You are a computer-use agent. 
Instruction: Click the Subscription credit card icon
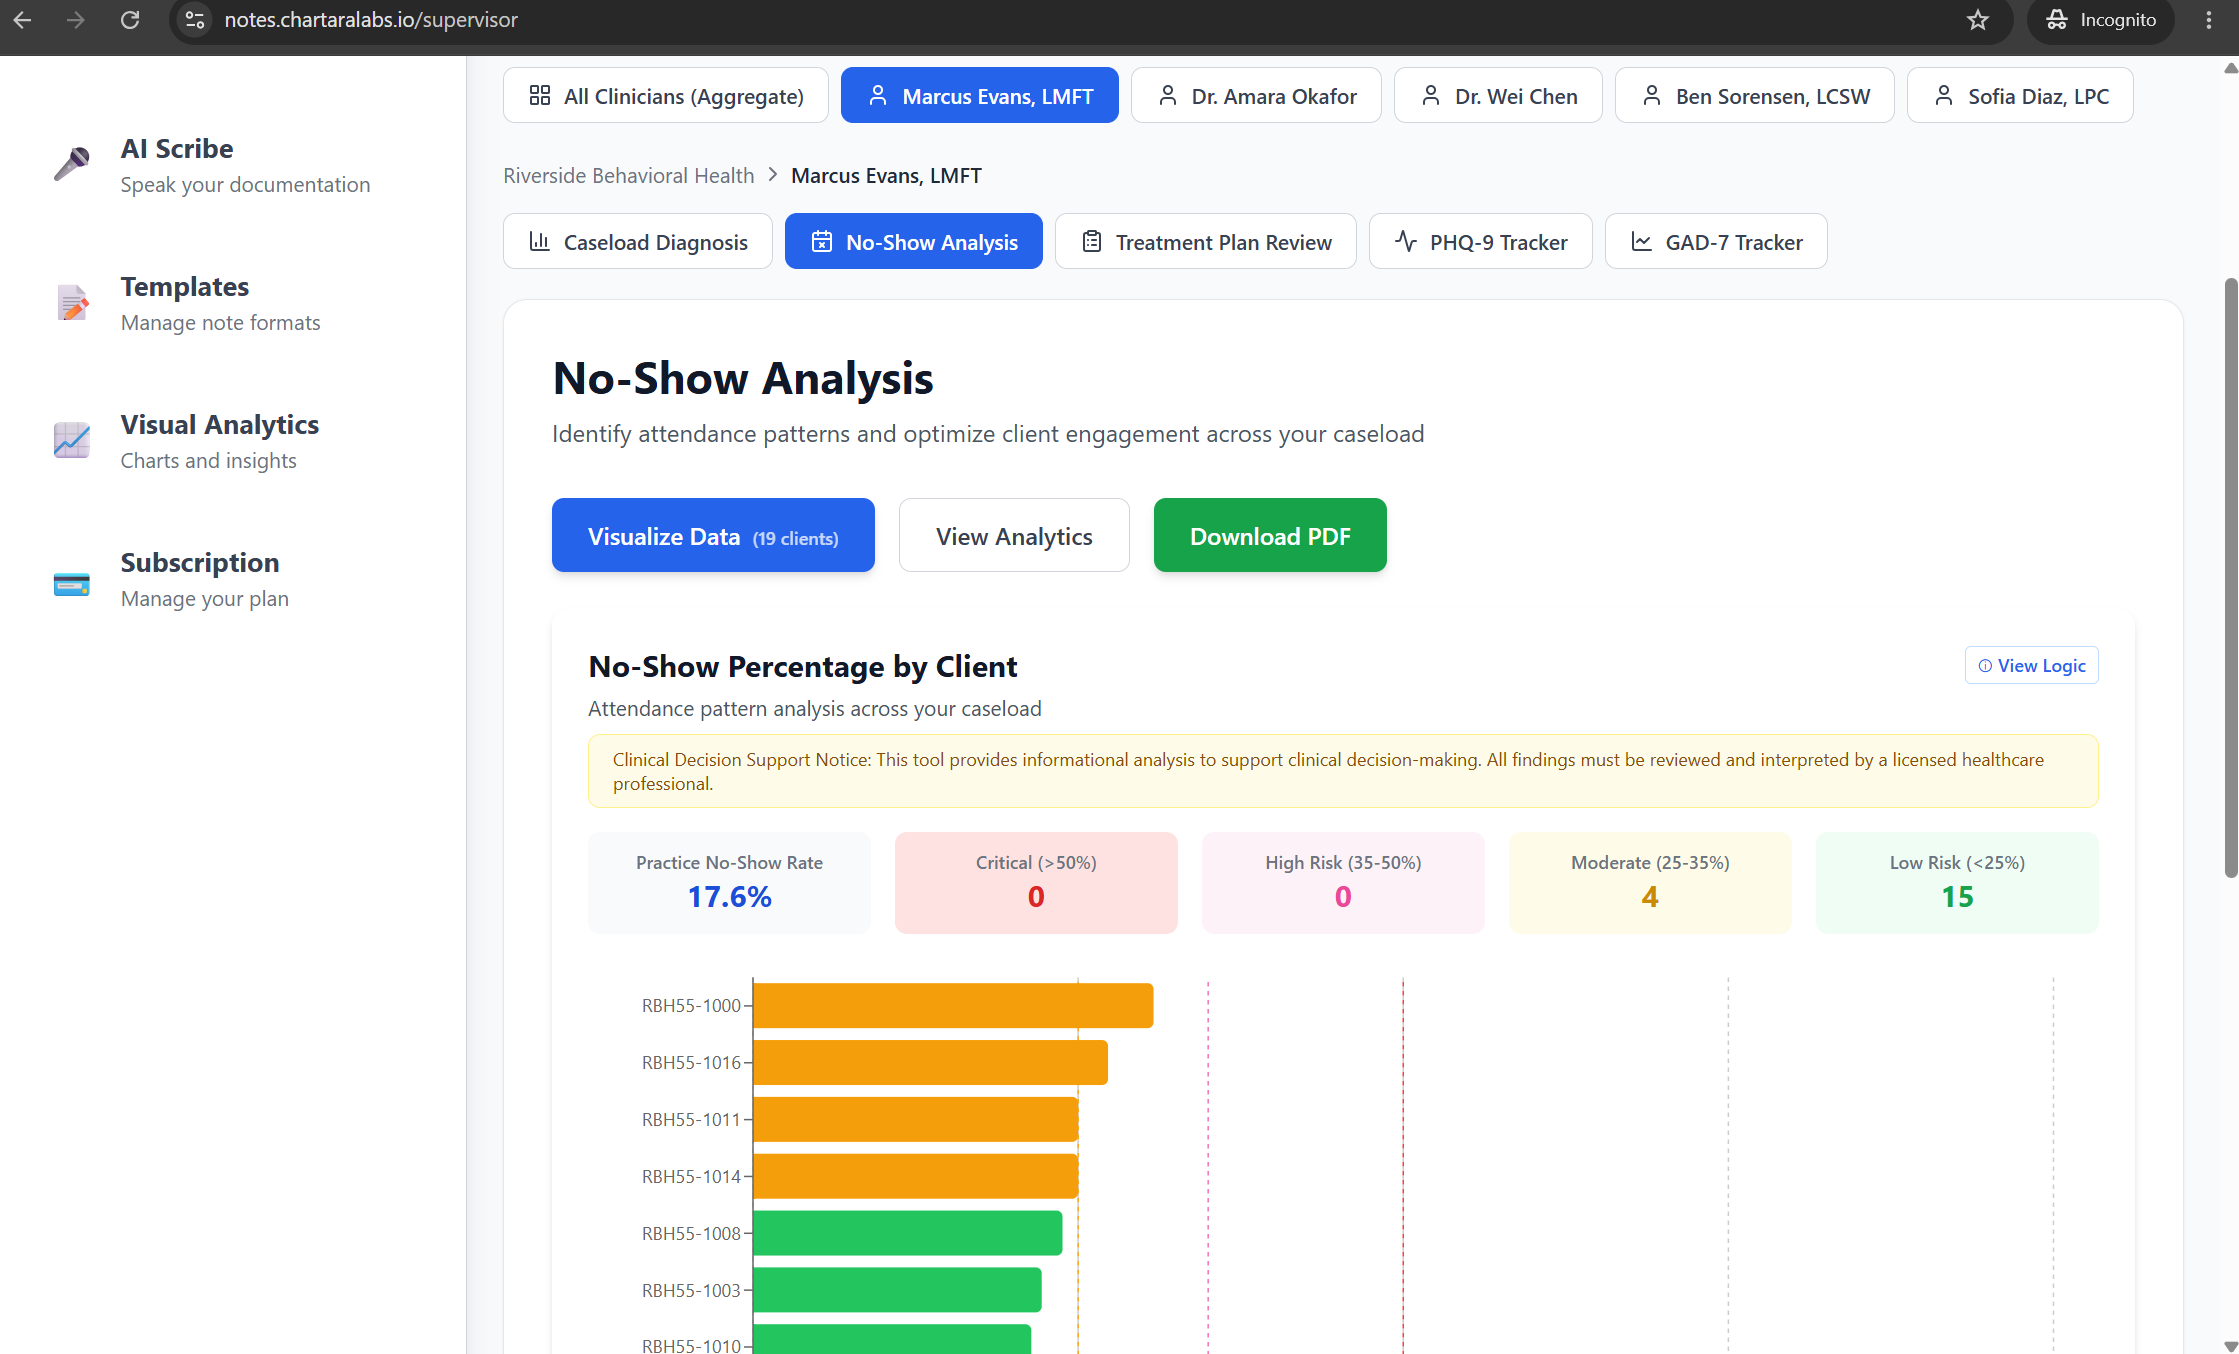71,584
